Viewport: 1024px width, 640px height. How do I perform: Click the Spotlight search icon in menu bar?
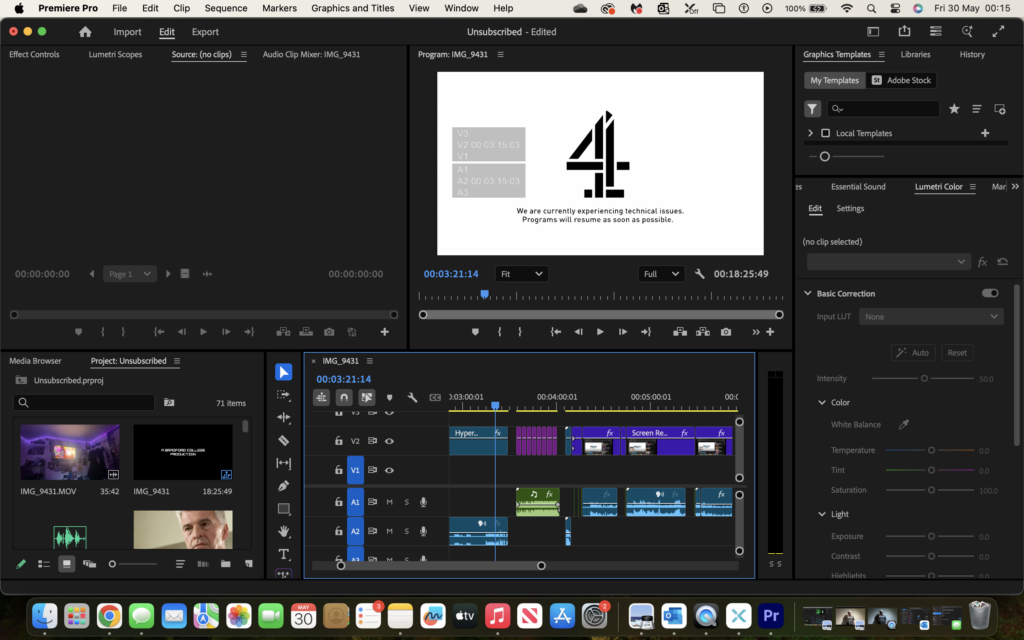click(871, 8)
